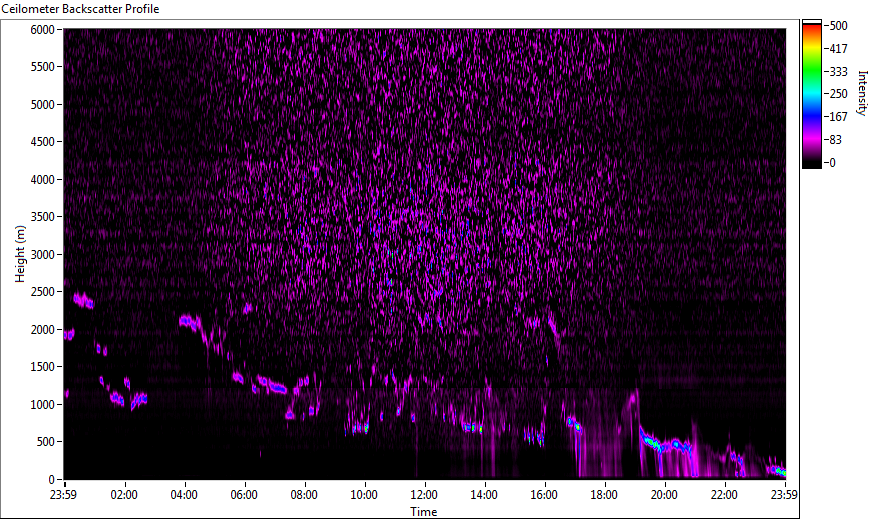Click the 20:00 time axis label

click(665, 495)
